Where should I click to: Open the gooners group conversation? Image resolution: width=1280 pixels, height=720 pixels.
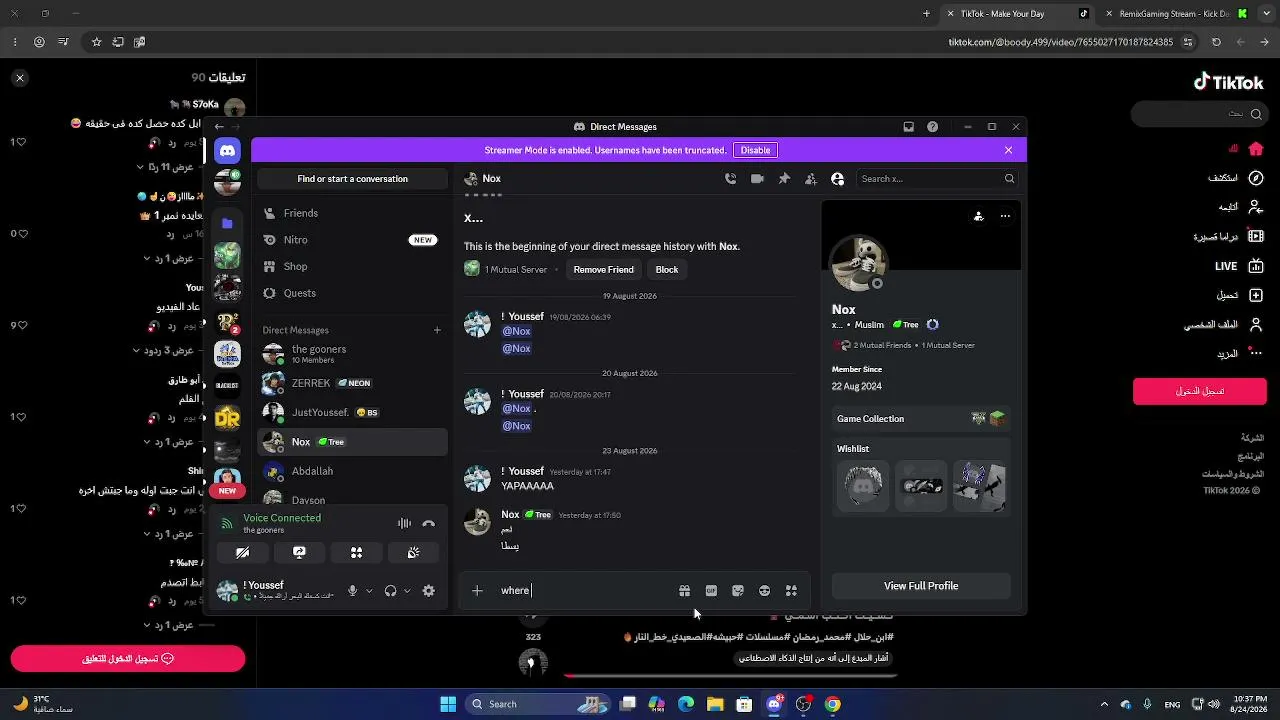pyautogui.click(x=352, y=354)
